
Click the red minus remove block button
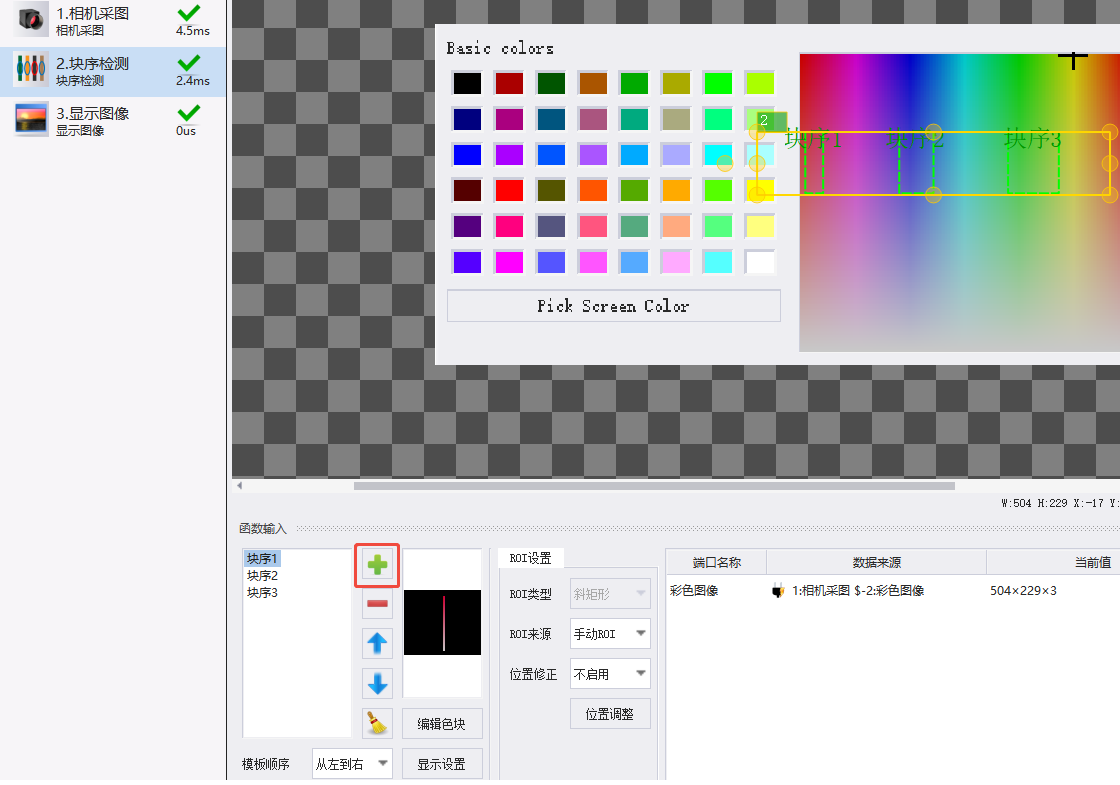pos(377,604)
